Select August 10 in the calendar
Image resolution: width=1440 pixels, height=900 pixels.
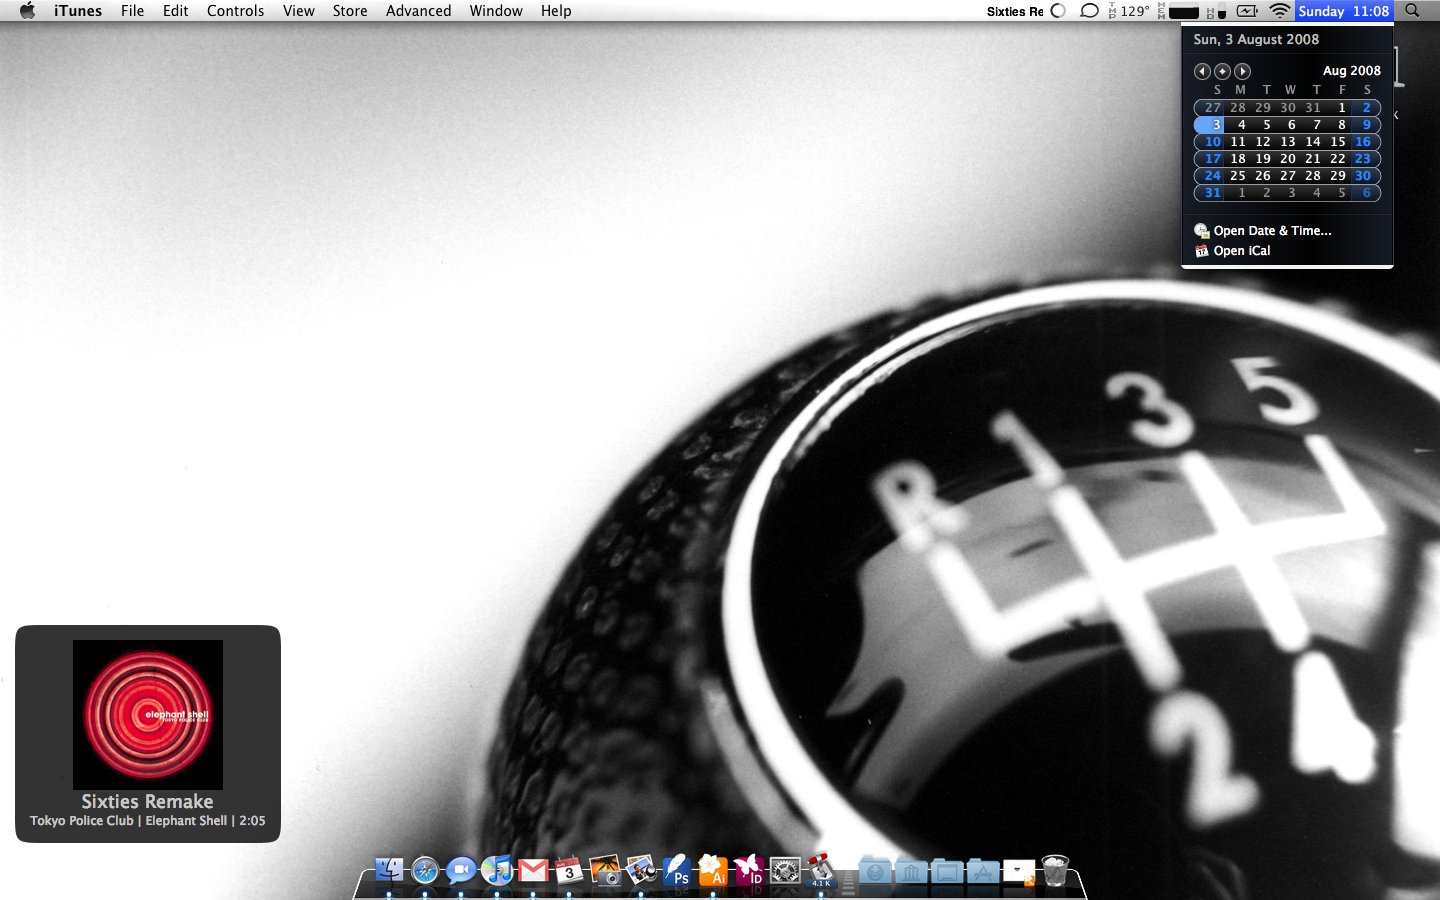click(1212, 142)
